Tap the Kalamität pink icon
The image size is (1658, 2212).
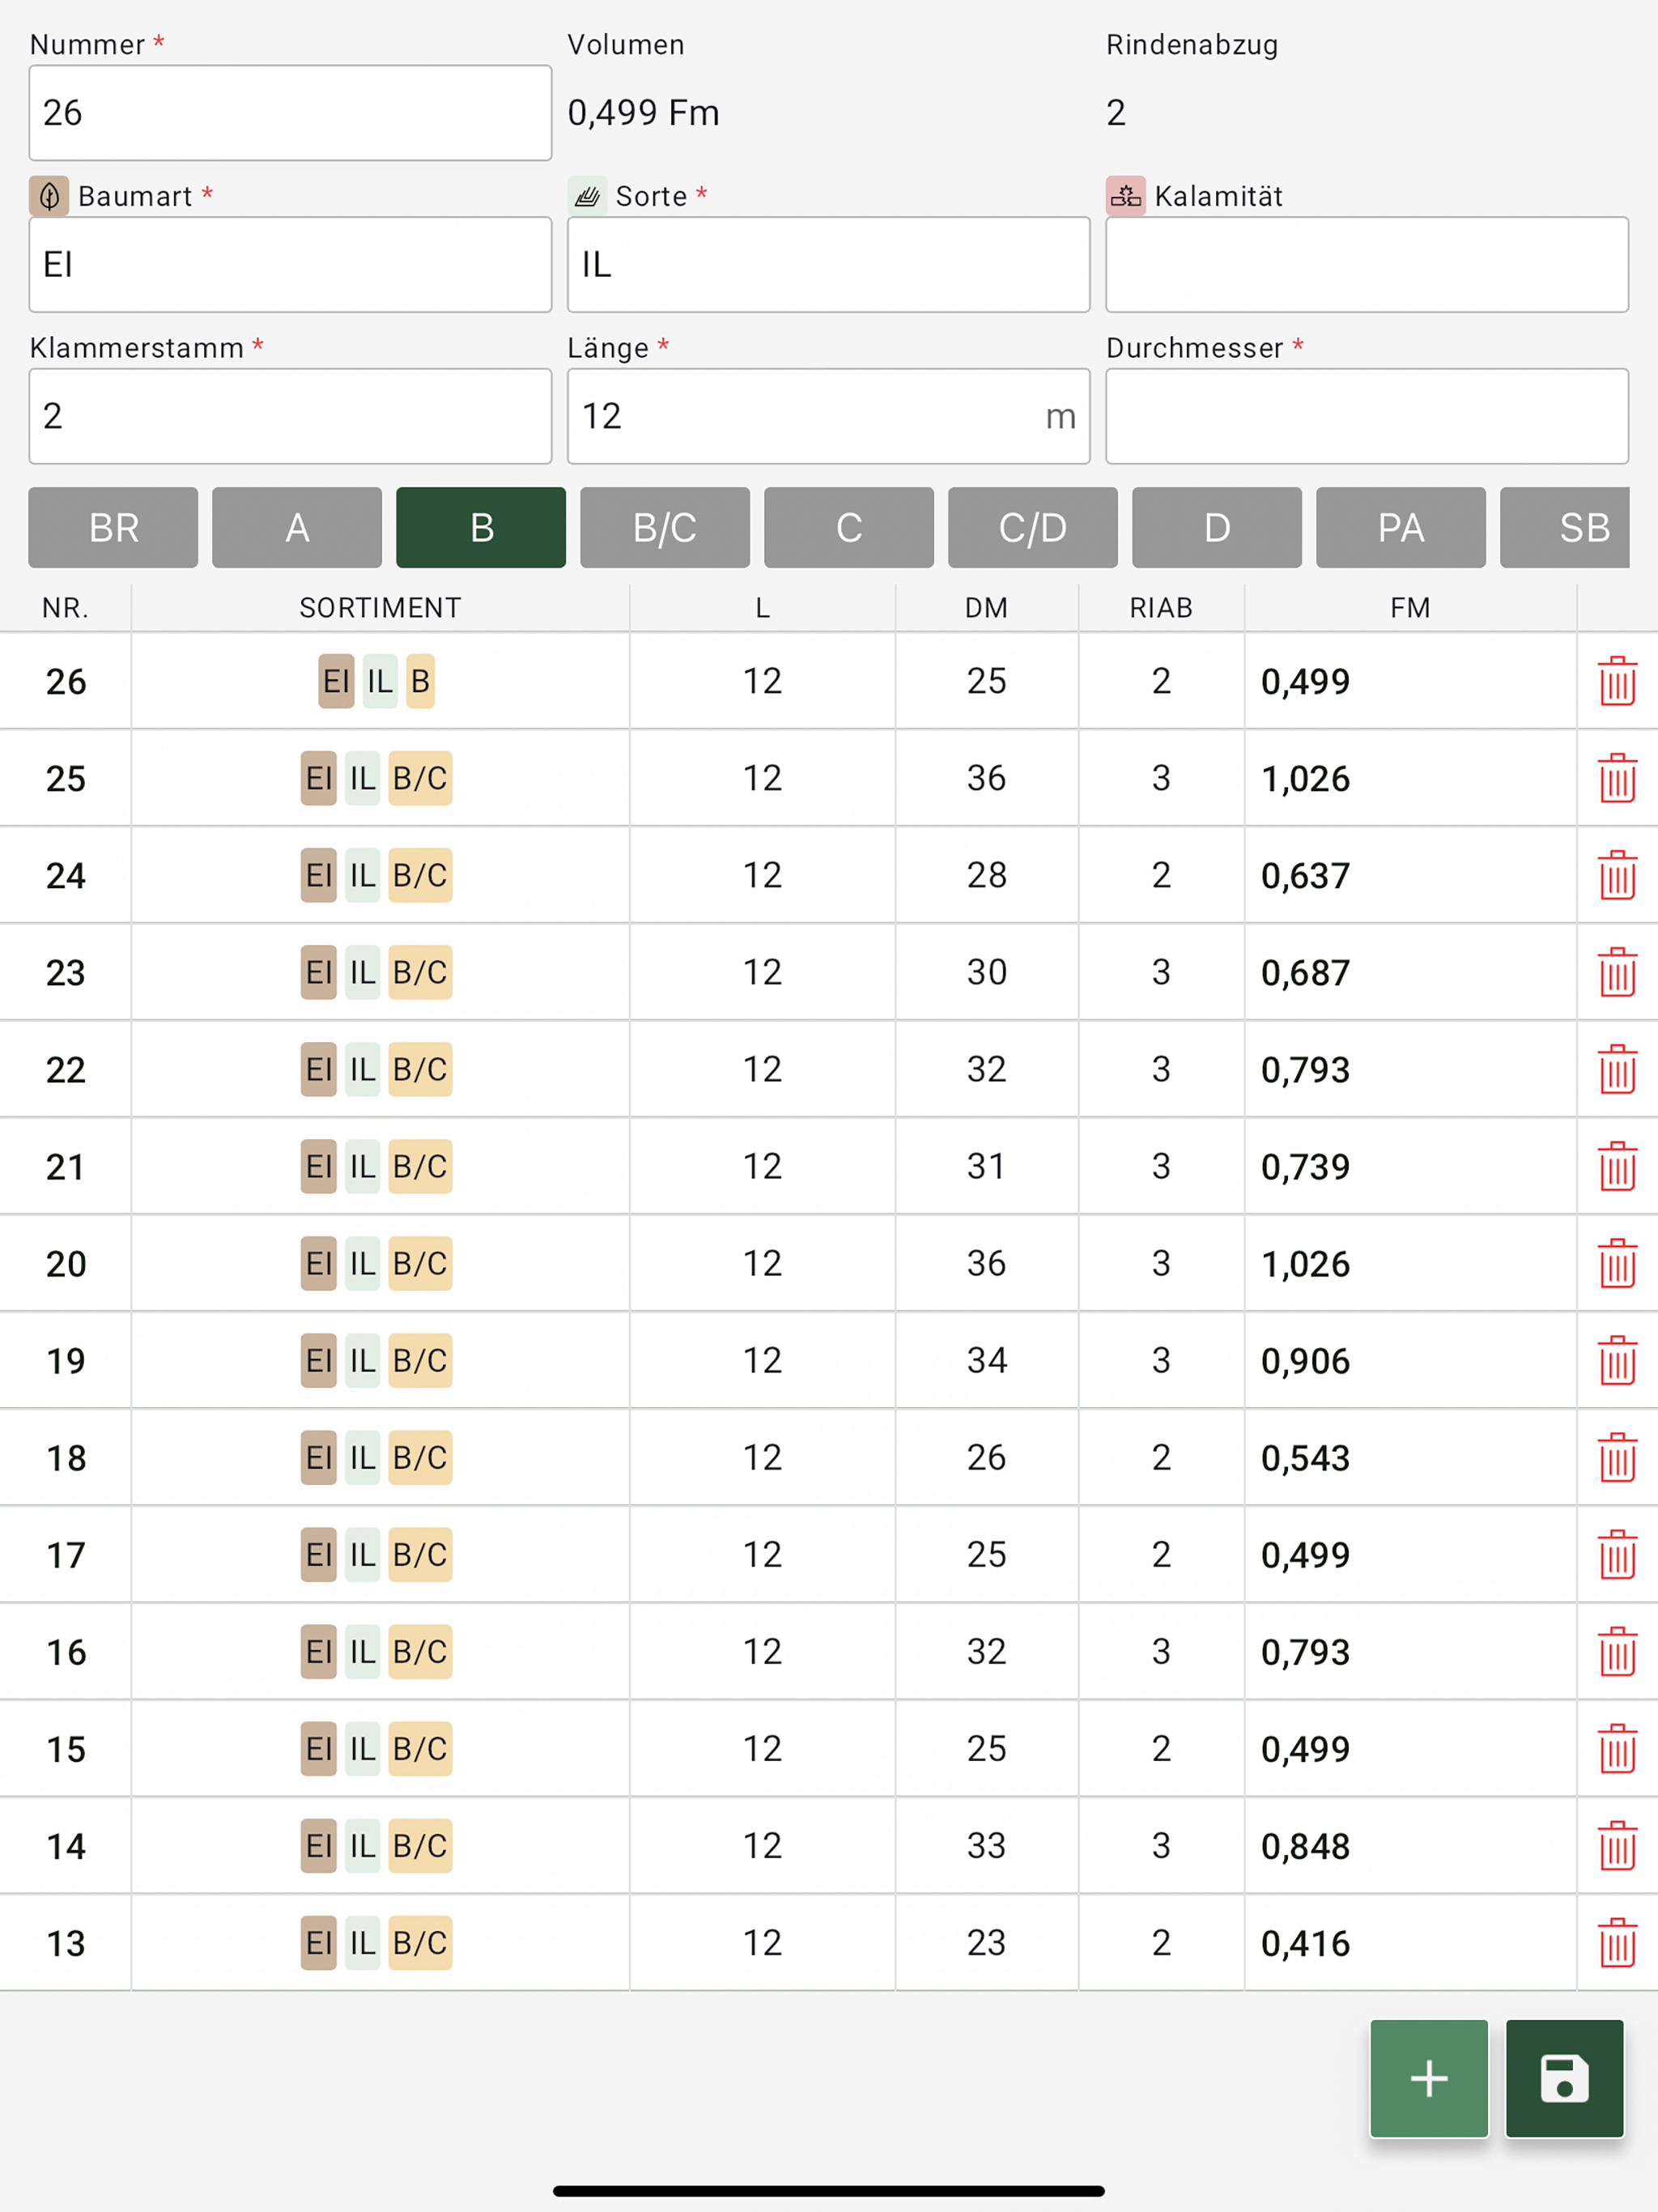click(x=1125, y=196)
